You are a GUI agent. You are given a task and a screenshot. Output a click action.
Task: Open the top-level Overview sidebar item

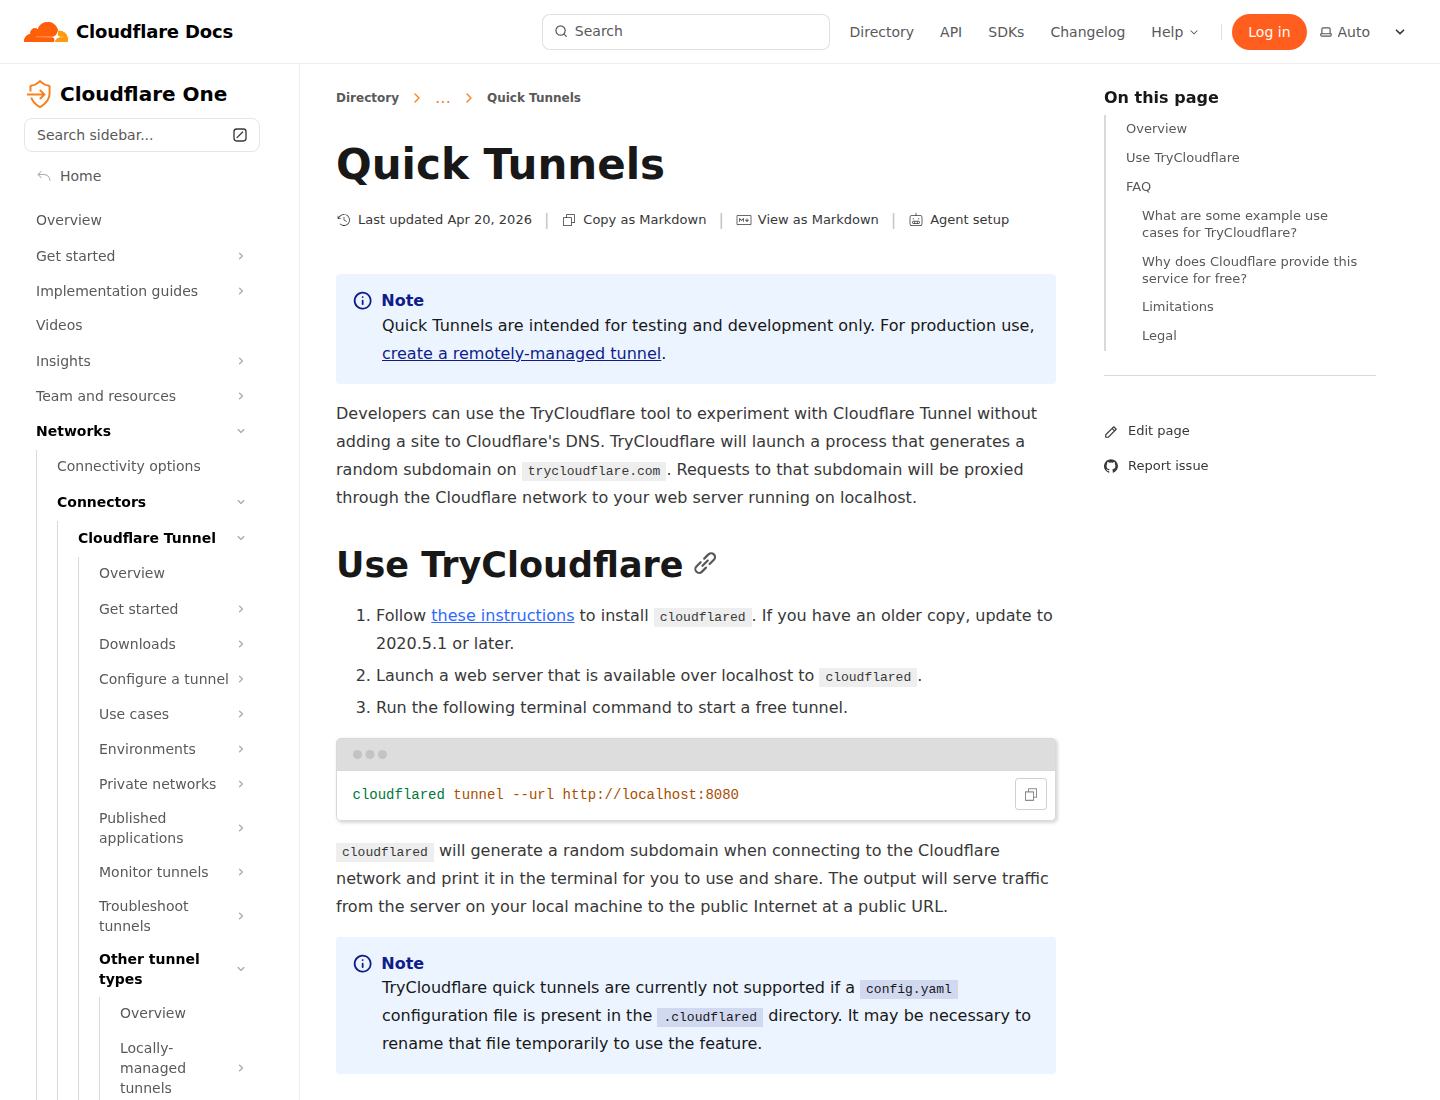(x=68, y=220)
